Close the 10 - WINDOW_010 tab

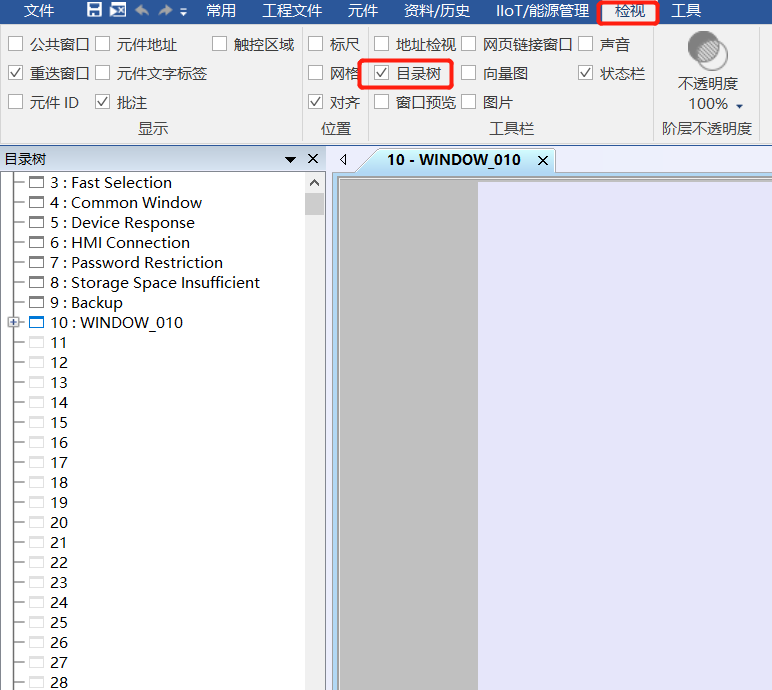pos(543,160)
